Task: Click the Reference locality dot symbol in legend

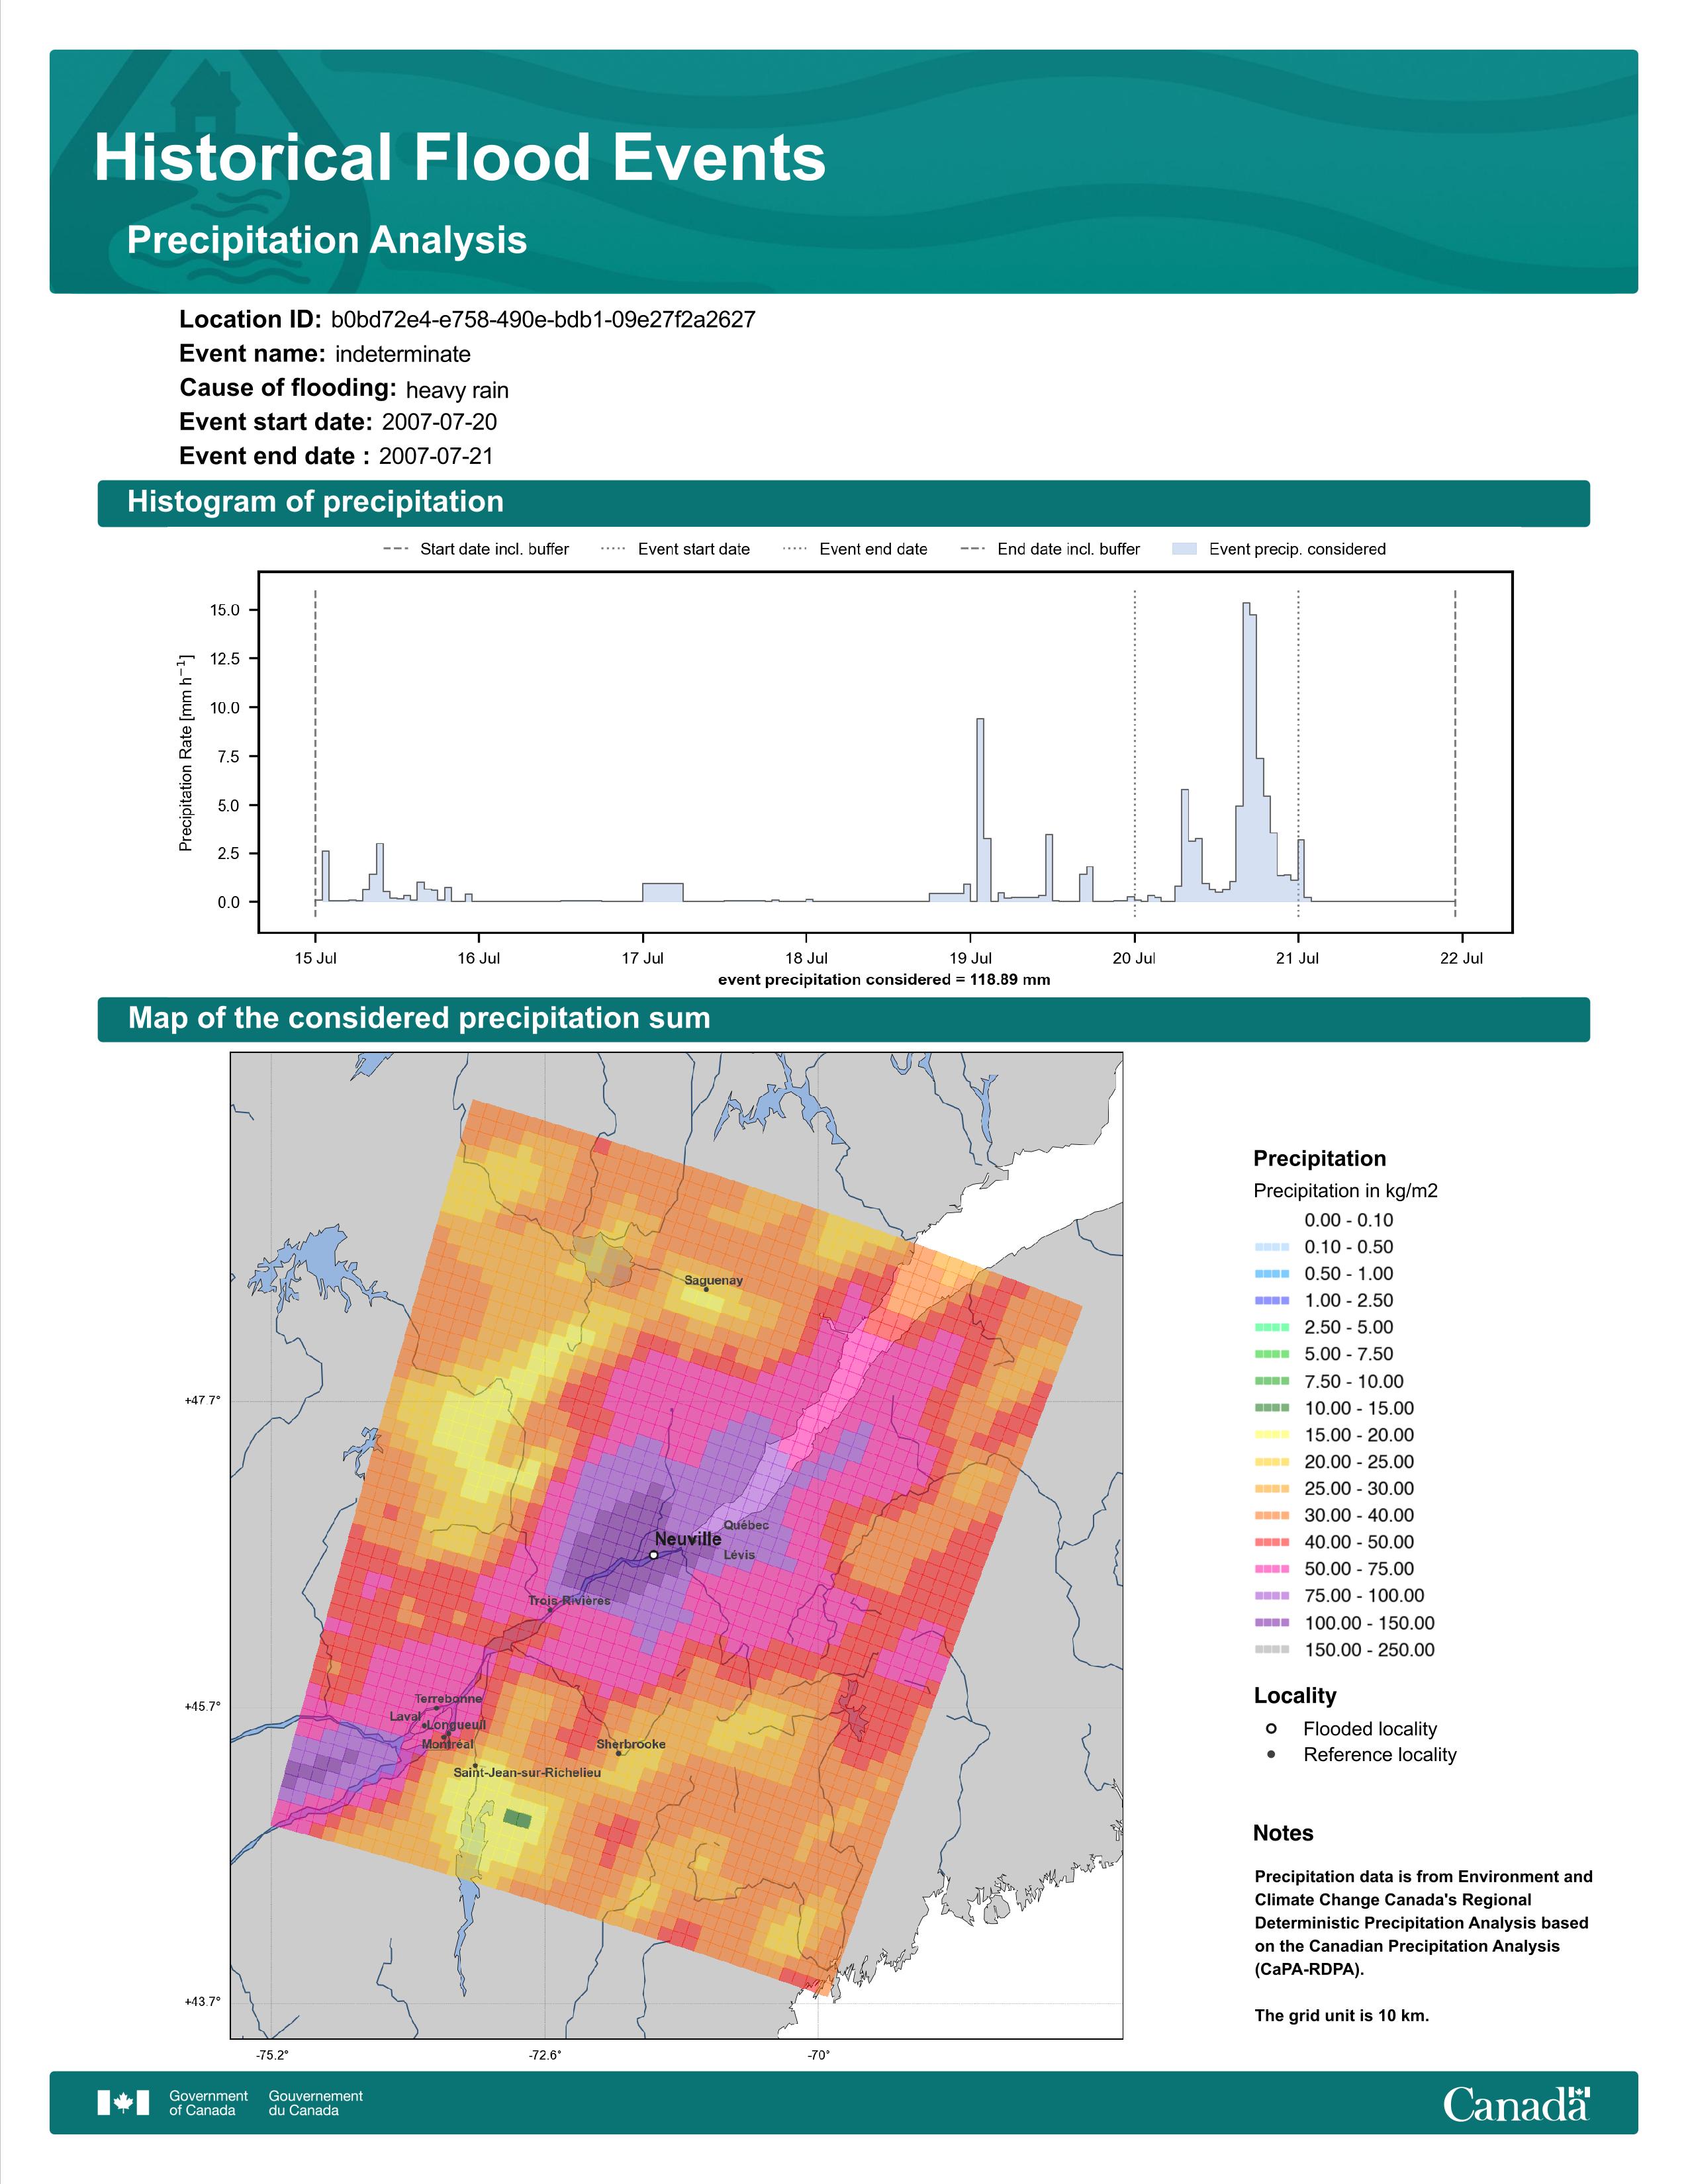Action: [1271, 1755]
